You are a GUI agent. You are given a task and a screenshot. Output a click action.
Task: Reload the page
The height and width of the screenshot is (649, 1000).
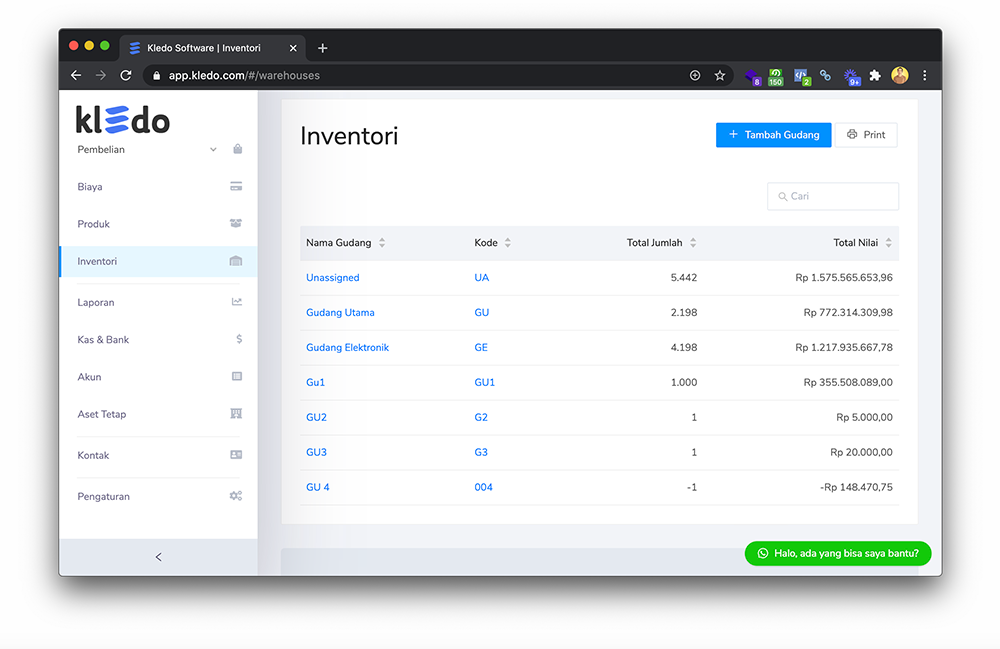point(126,75)
